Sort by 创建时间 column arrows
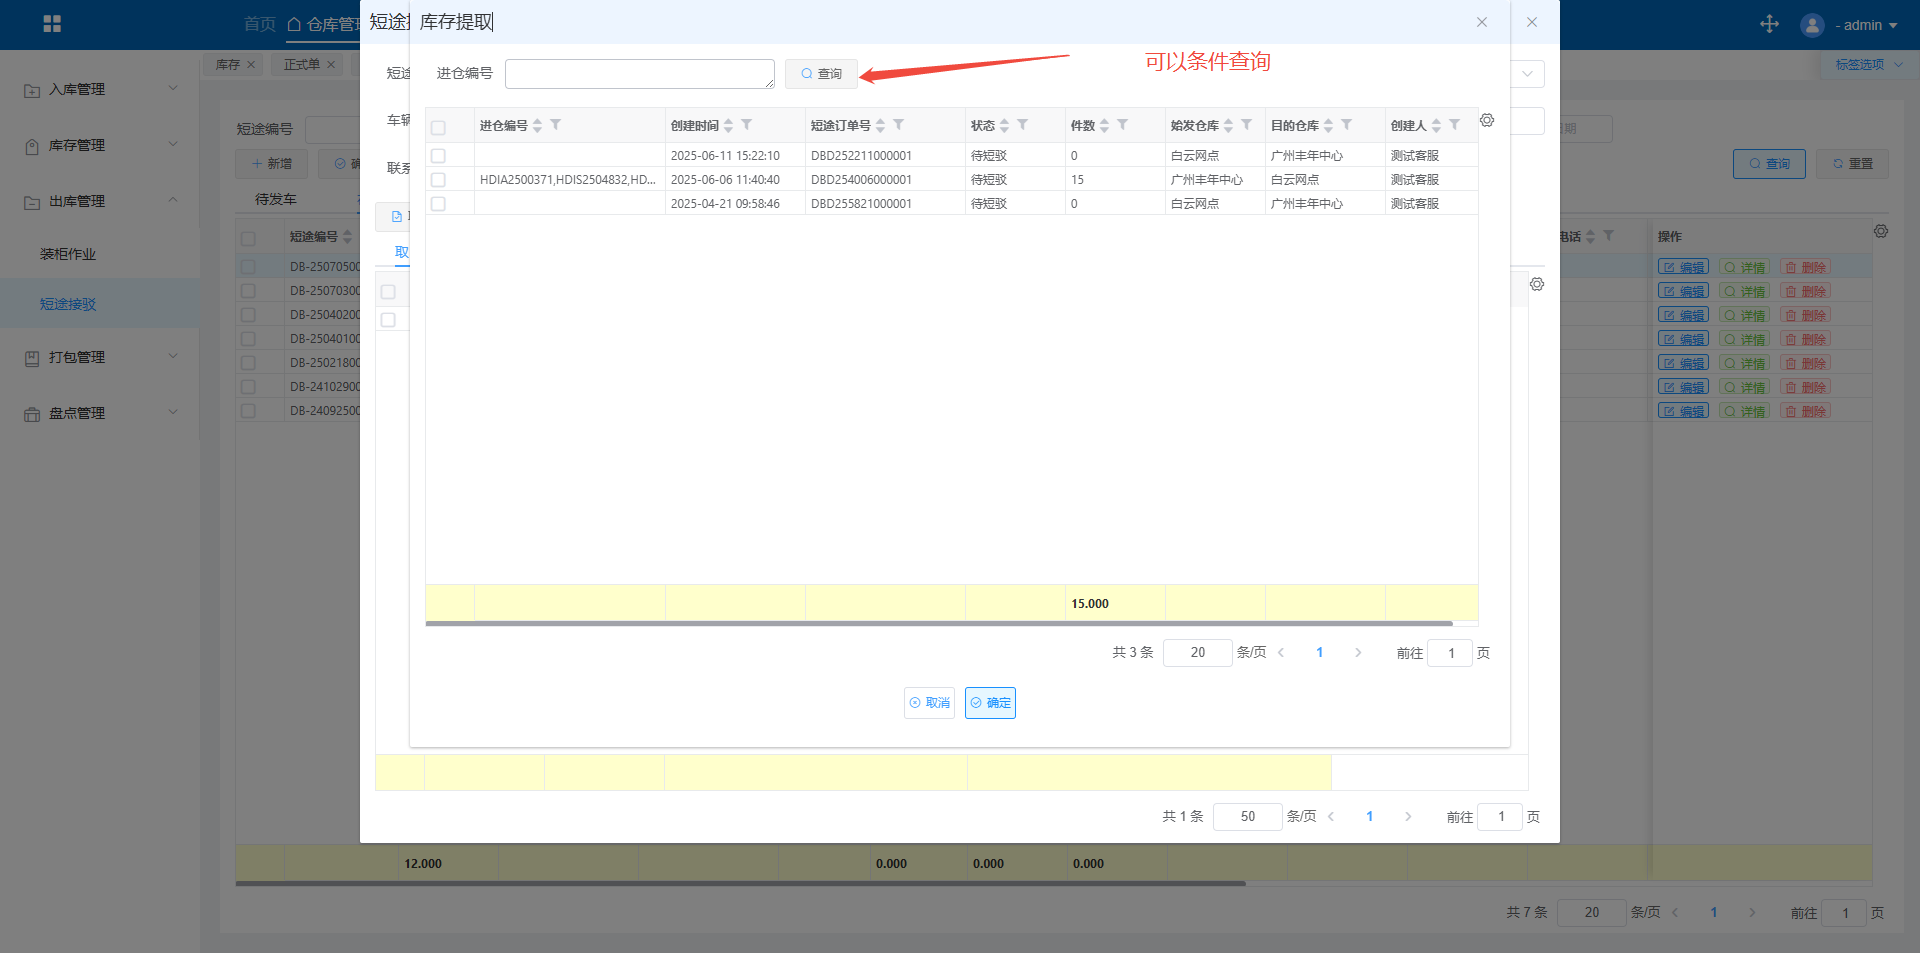This screenshot has height=953, width=1920. (729, 125)
